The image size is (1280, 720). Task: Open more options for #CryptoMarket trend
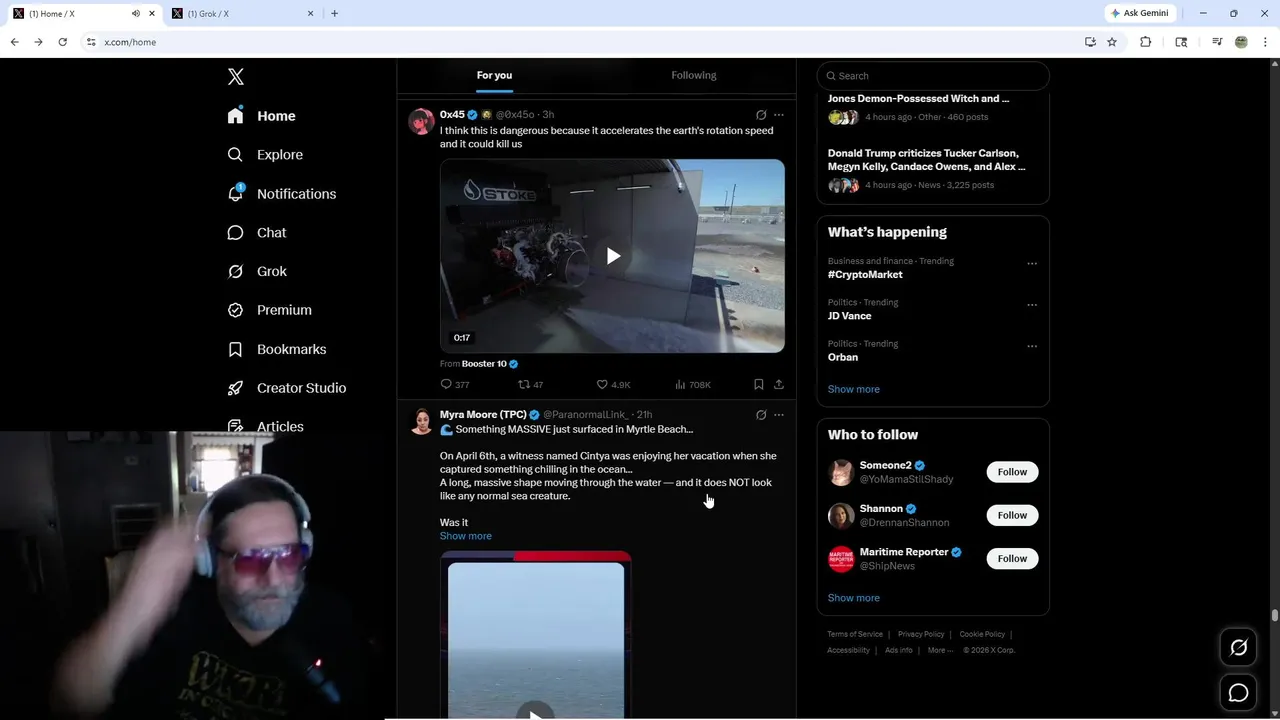1032,264
